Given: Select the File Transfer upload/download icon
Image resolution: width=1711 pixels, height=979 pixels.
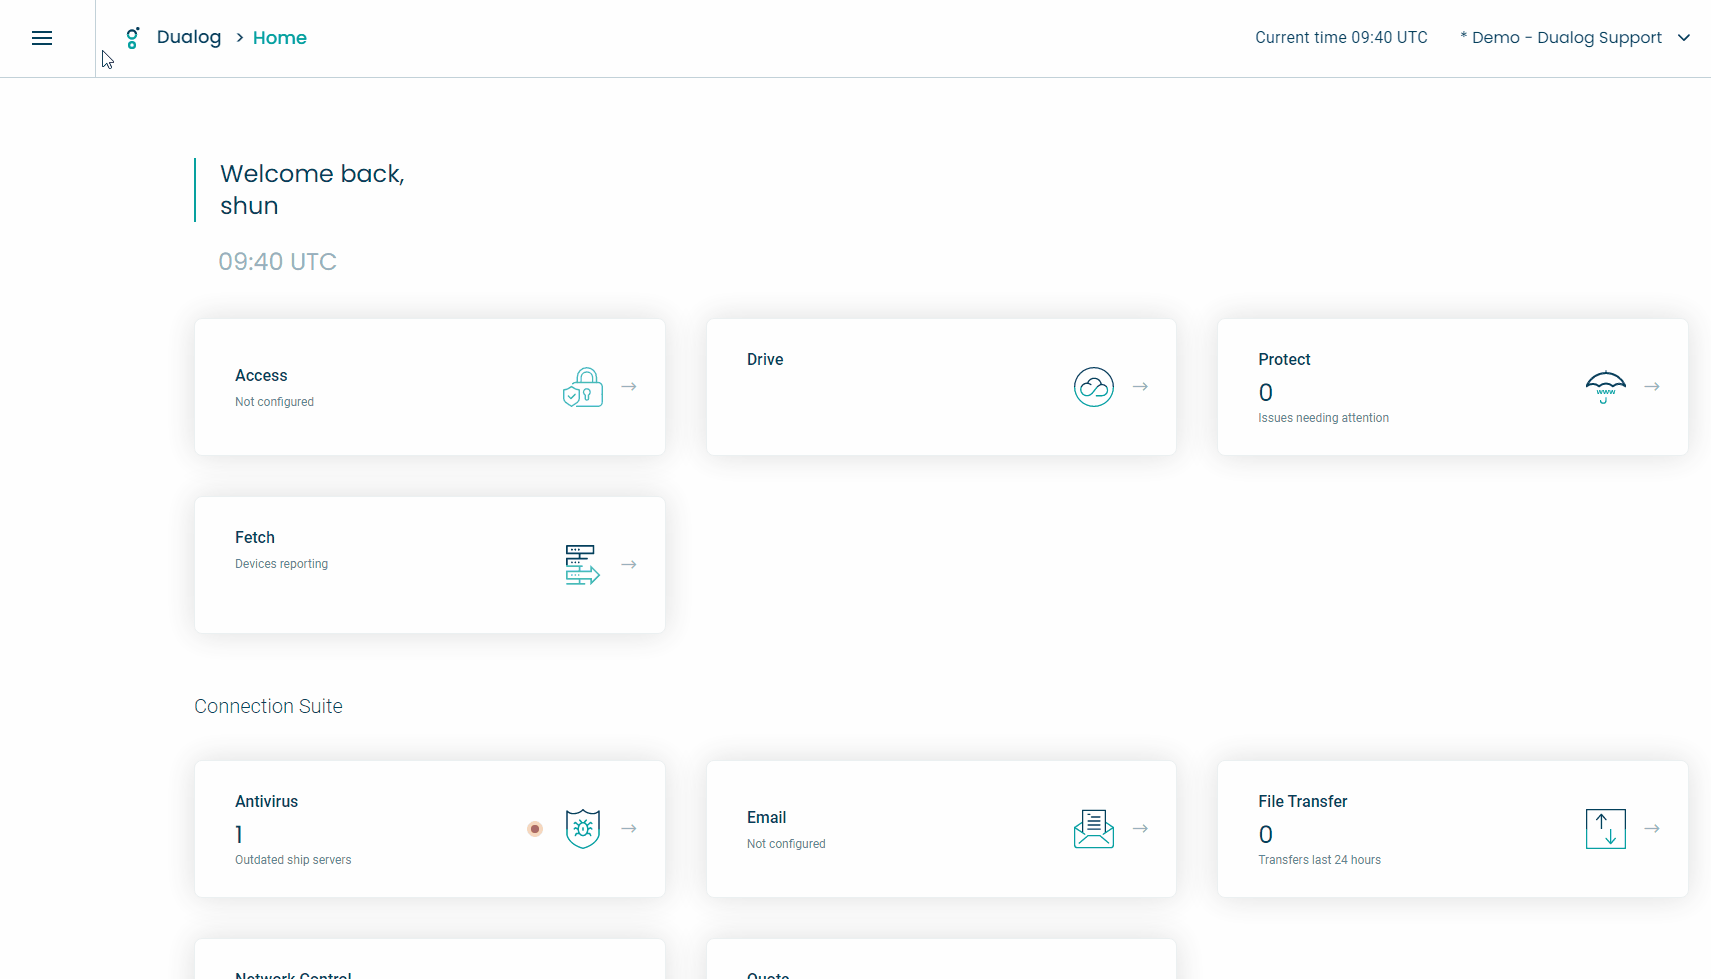Looking at the screenshot, I should click(x=1606, y=828).
